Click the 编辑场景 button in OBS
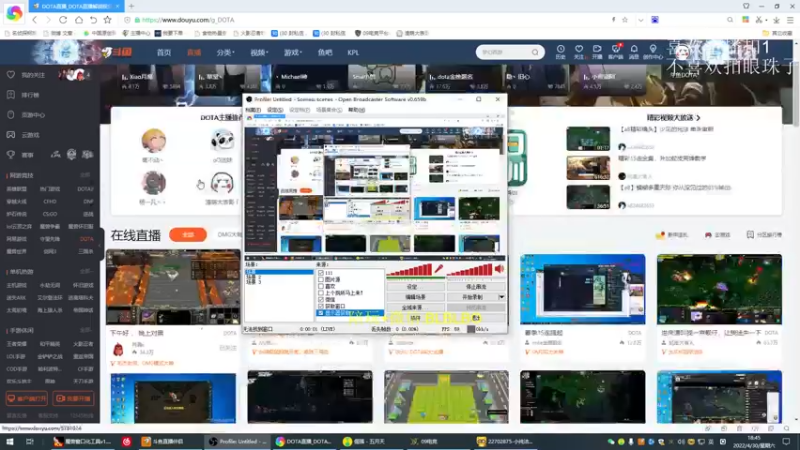The height and width of the screenshot is (450, 800). 415,297
